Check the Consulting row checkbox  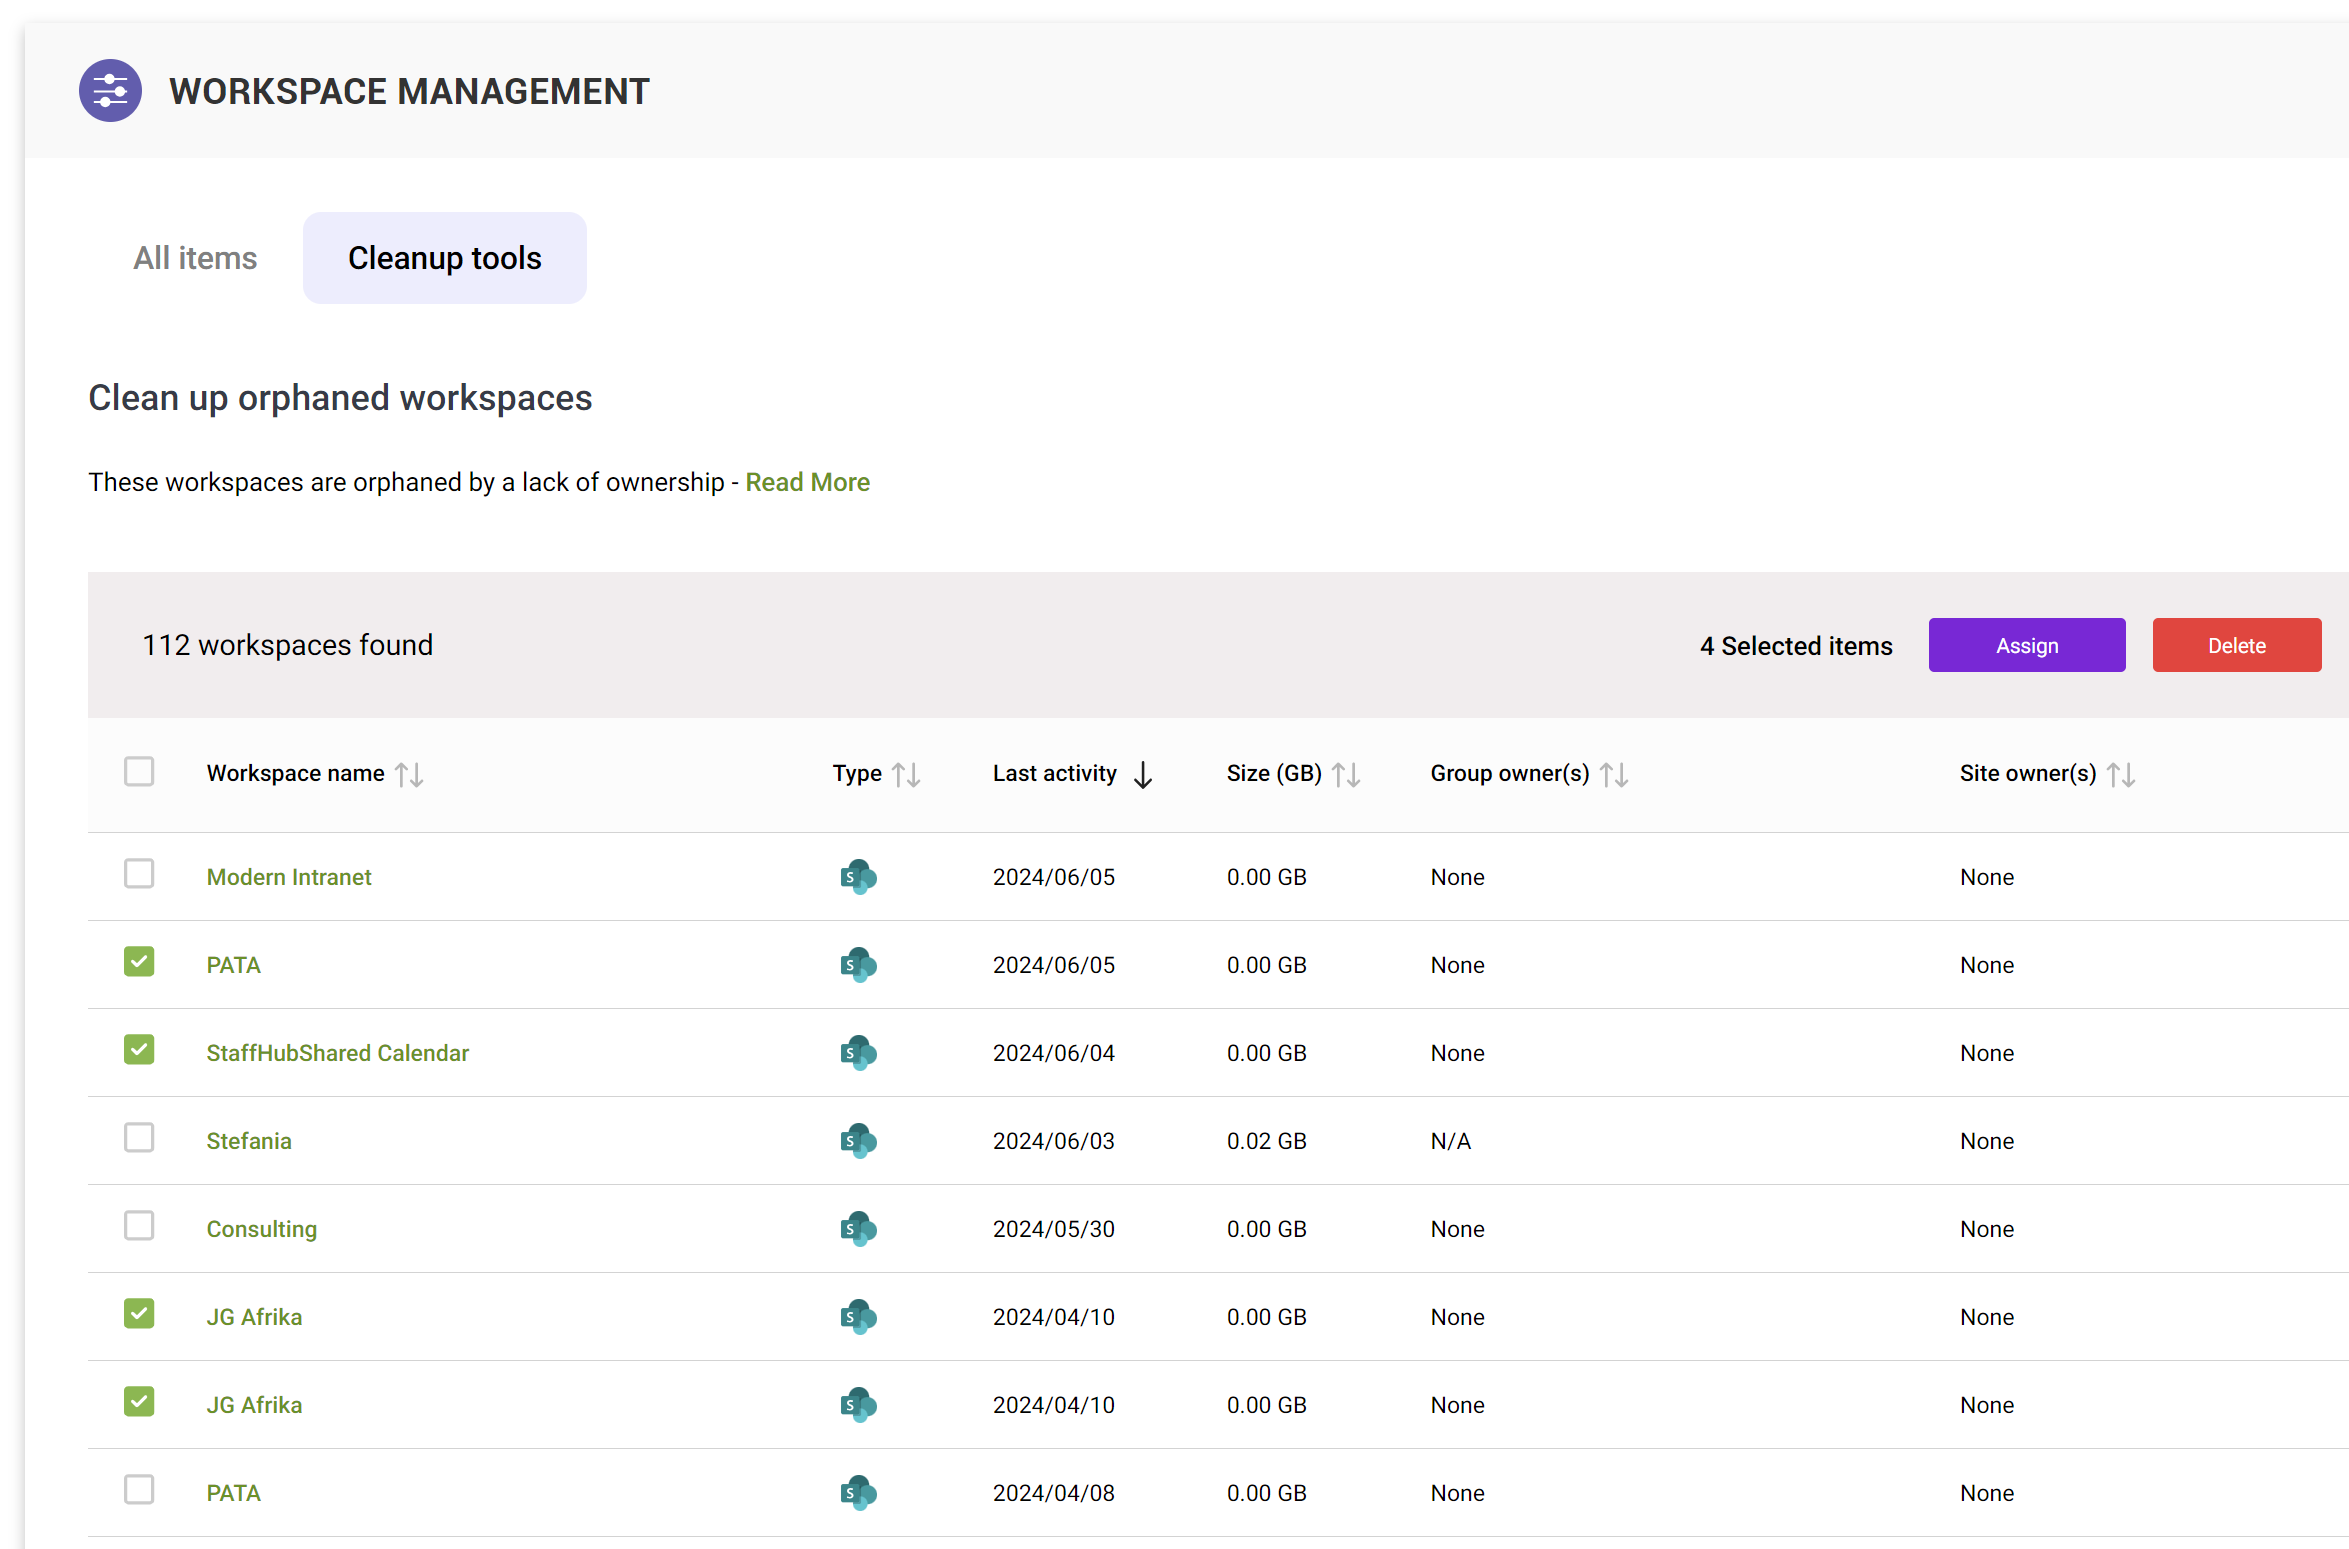[139, 1226]
